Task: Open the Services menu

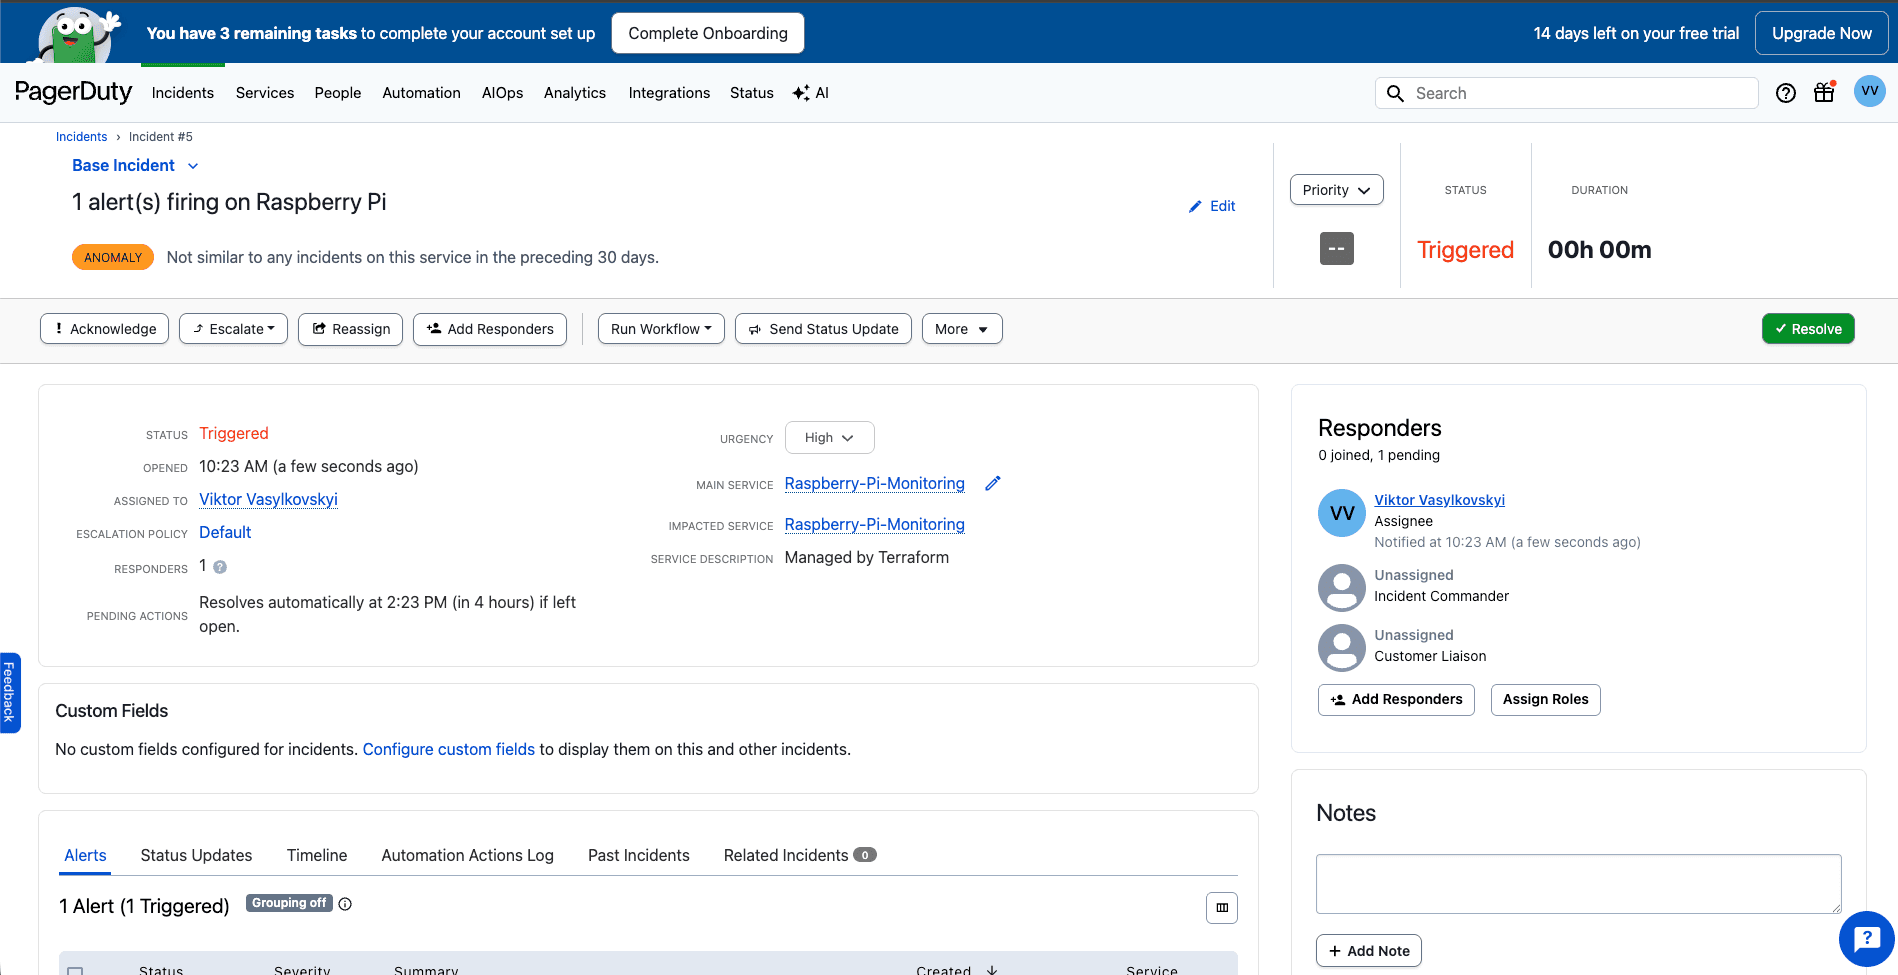Action: click(x=265, y=93)
